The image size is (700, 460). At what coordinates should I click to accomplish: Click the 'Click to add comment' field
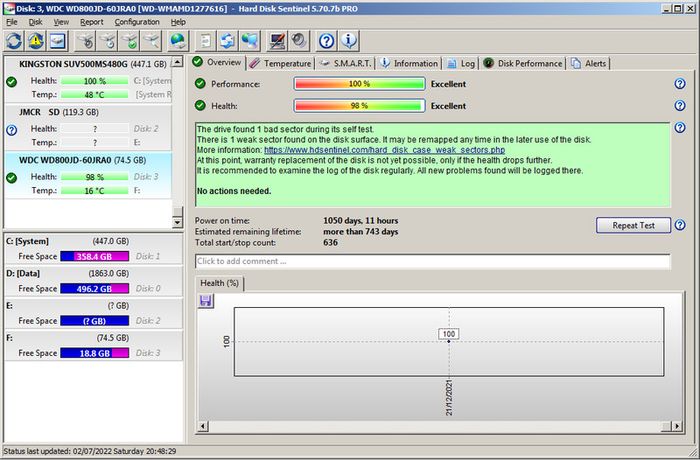(x=432, y=261)
